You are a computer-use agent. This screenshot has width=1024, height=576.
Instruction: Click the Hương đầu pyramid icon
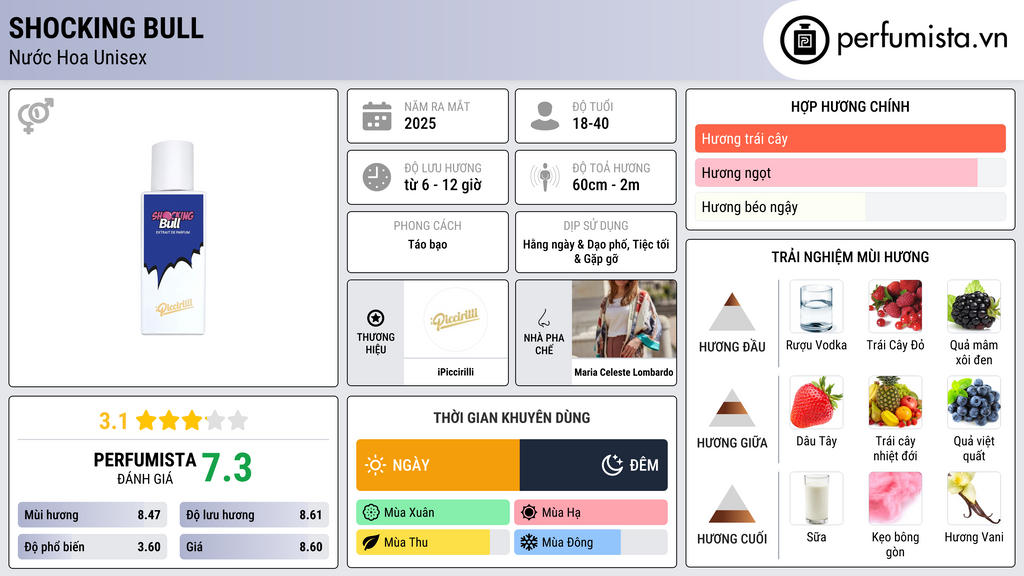pos(732,312)
